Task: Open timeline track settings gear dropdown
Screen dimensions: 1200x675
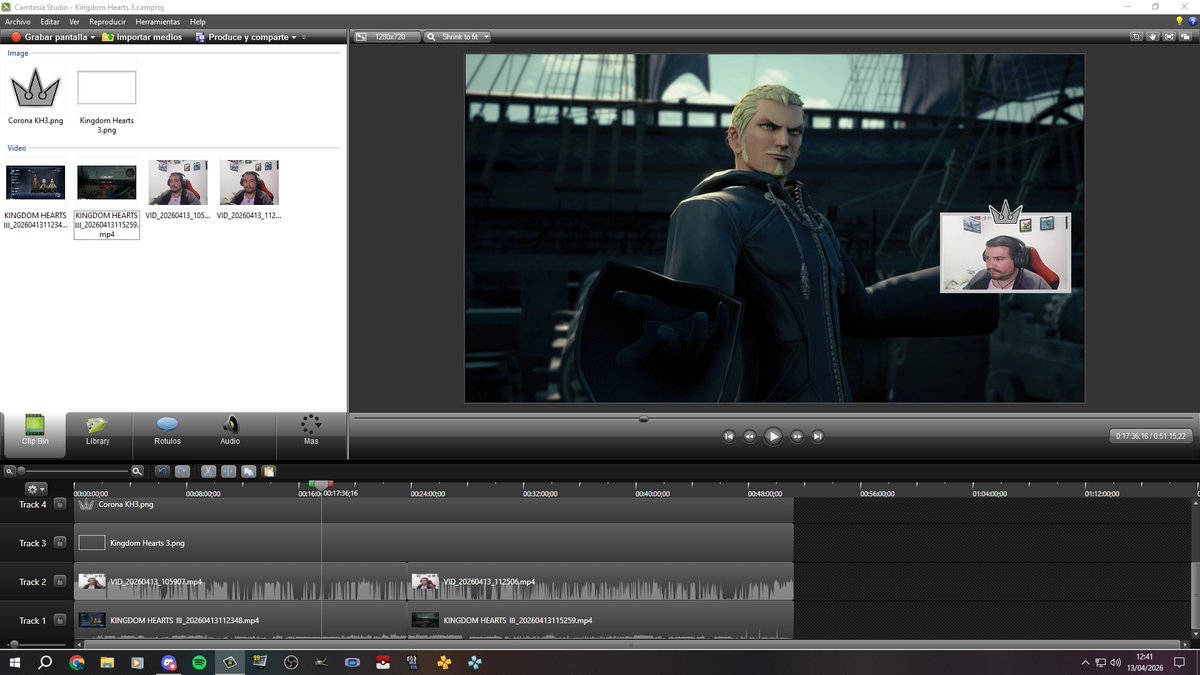Action: pyautogui.click(x=37, y=489)
